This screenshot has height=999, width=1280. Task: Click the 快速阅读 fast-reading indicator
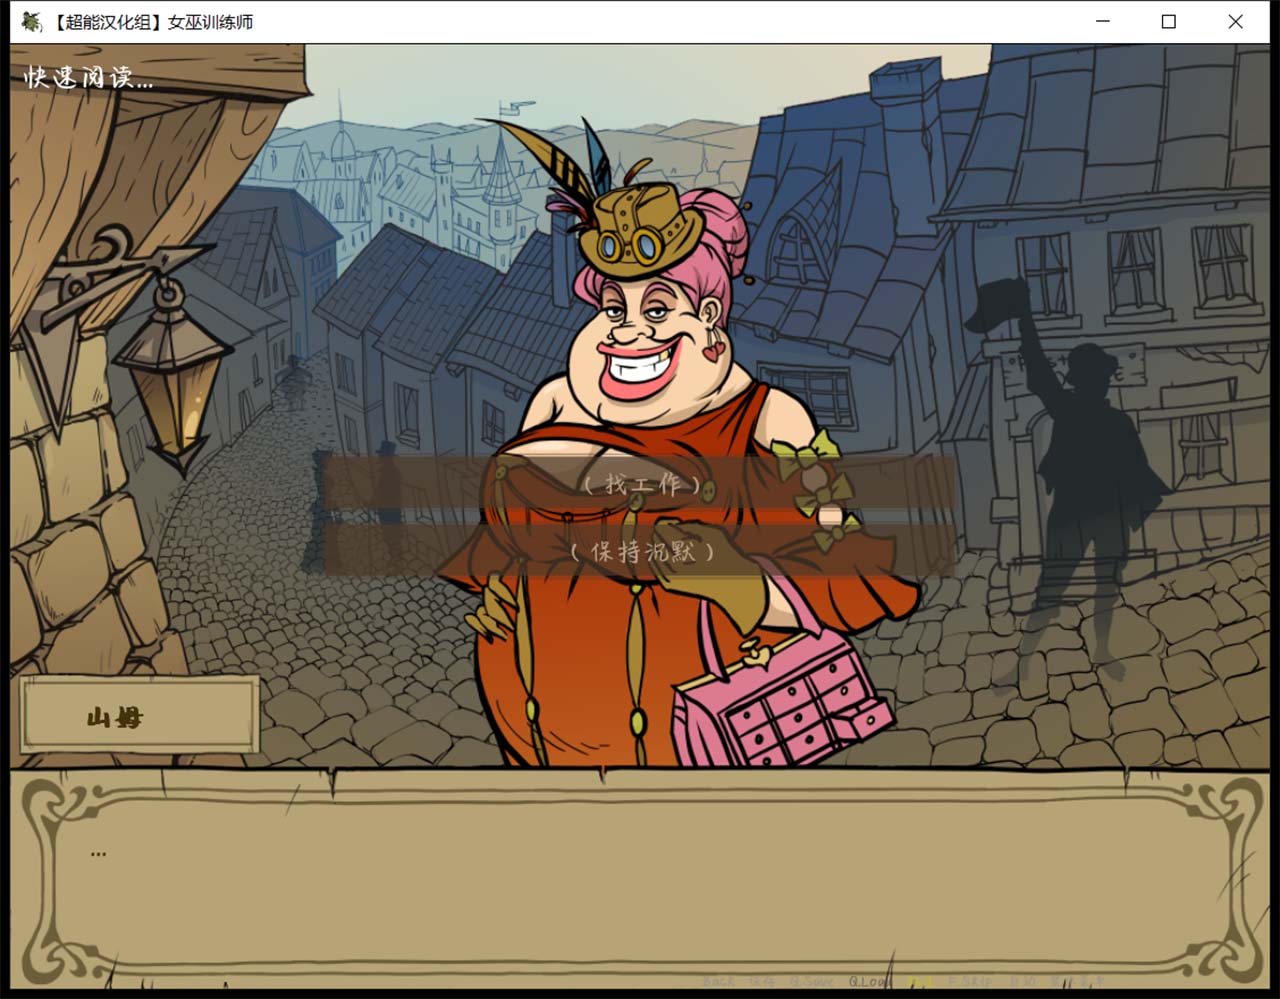pos(88,77)
